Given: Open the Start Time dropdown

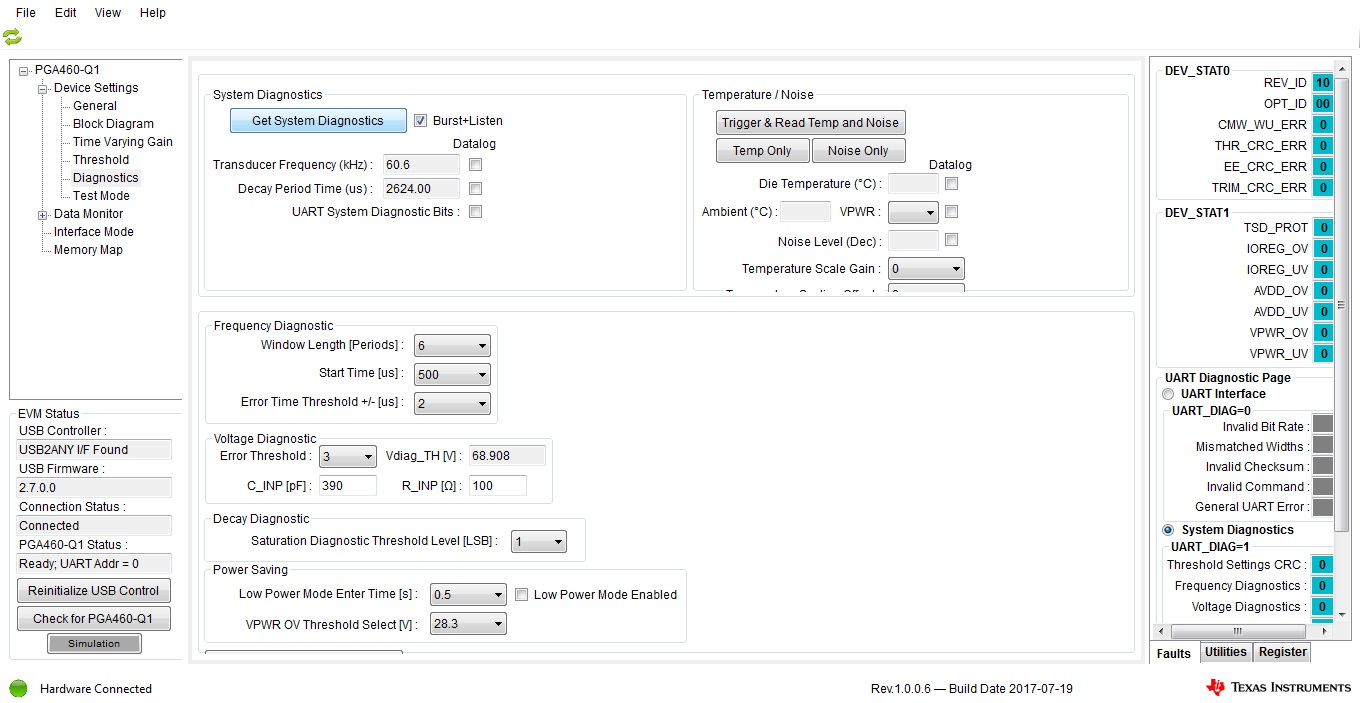Looking at the screenshot, I should coord(452,375).
